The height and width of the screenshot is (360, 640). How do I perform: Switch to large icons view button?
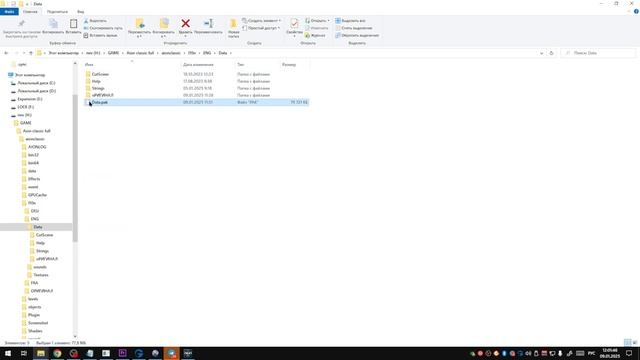pyautogui.click(x=635, y=342)
